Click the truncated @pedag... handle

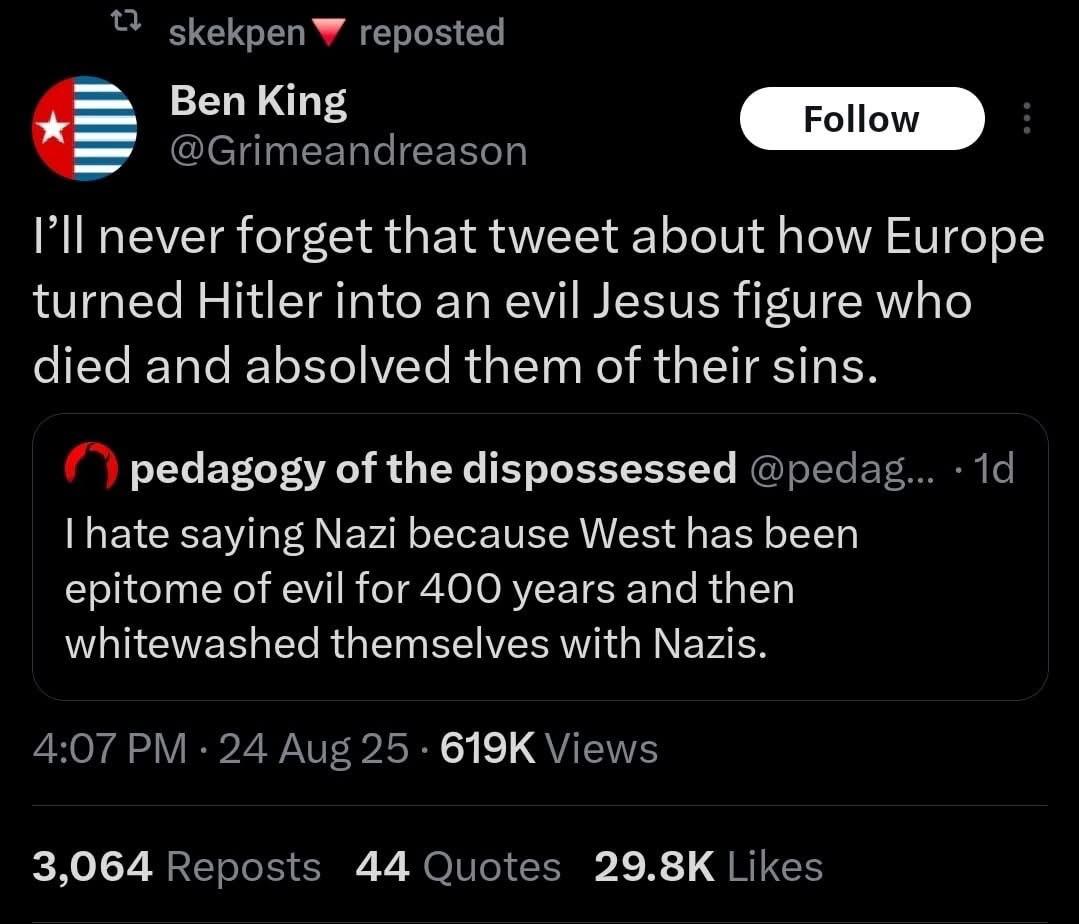click(838, 466)
